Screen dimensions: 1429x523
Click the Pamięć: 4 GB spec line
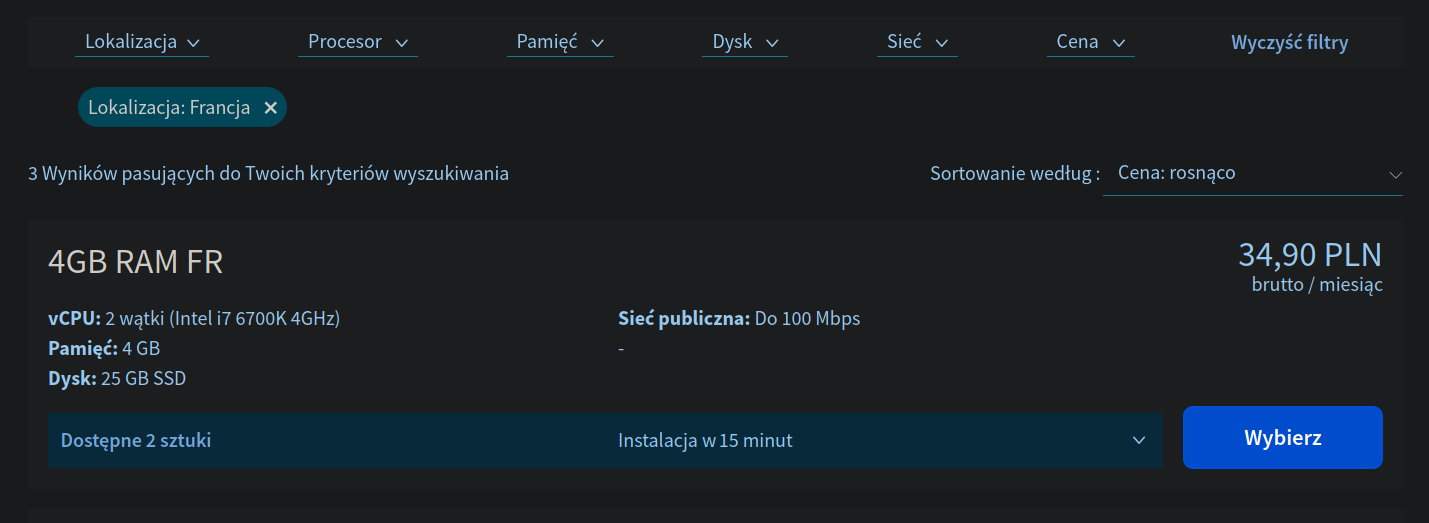(x=104, y=349)
